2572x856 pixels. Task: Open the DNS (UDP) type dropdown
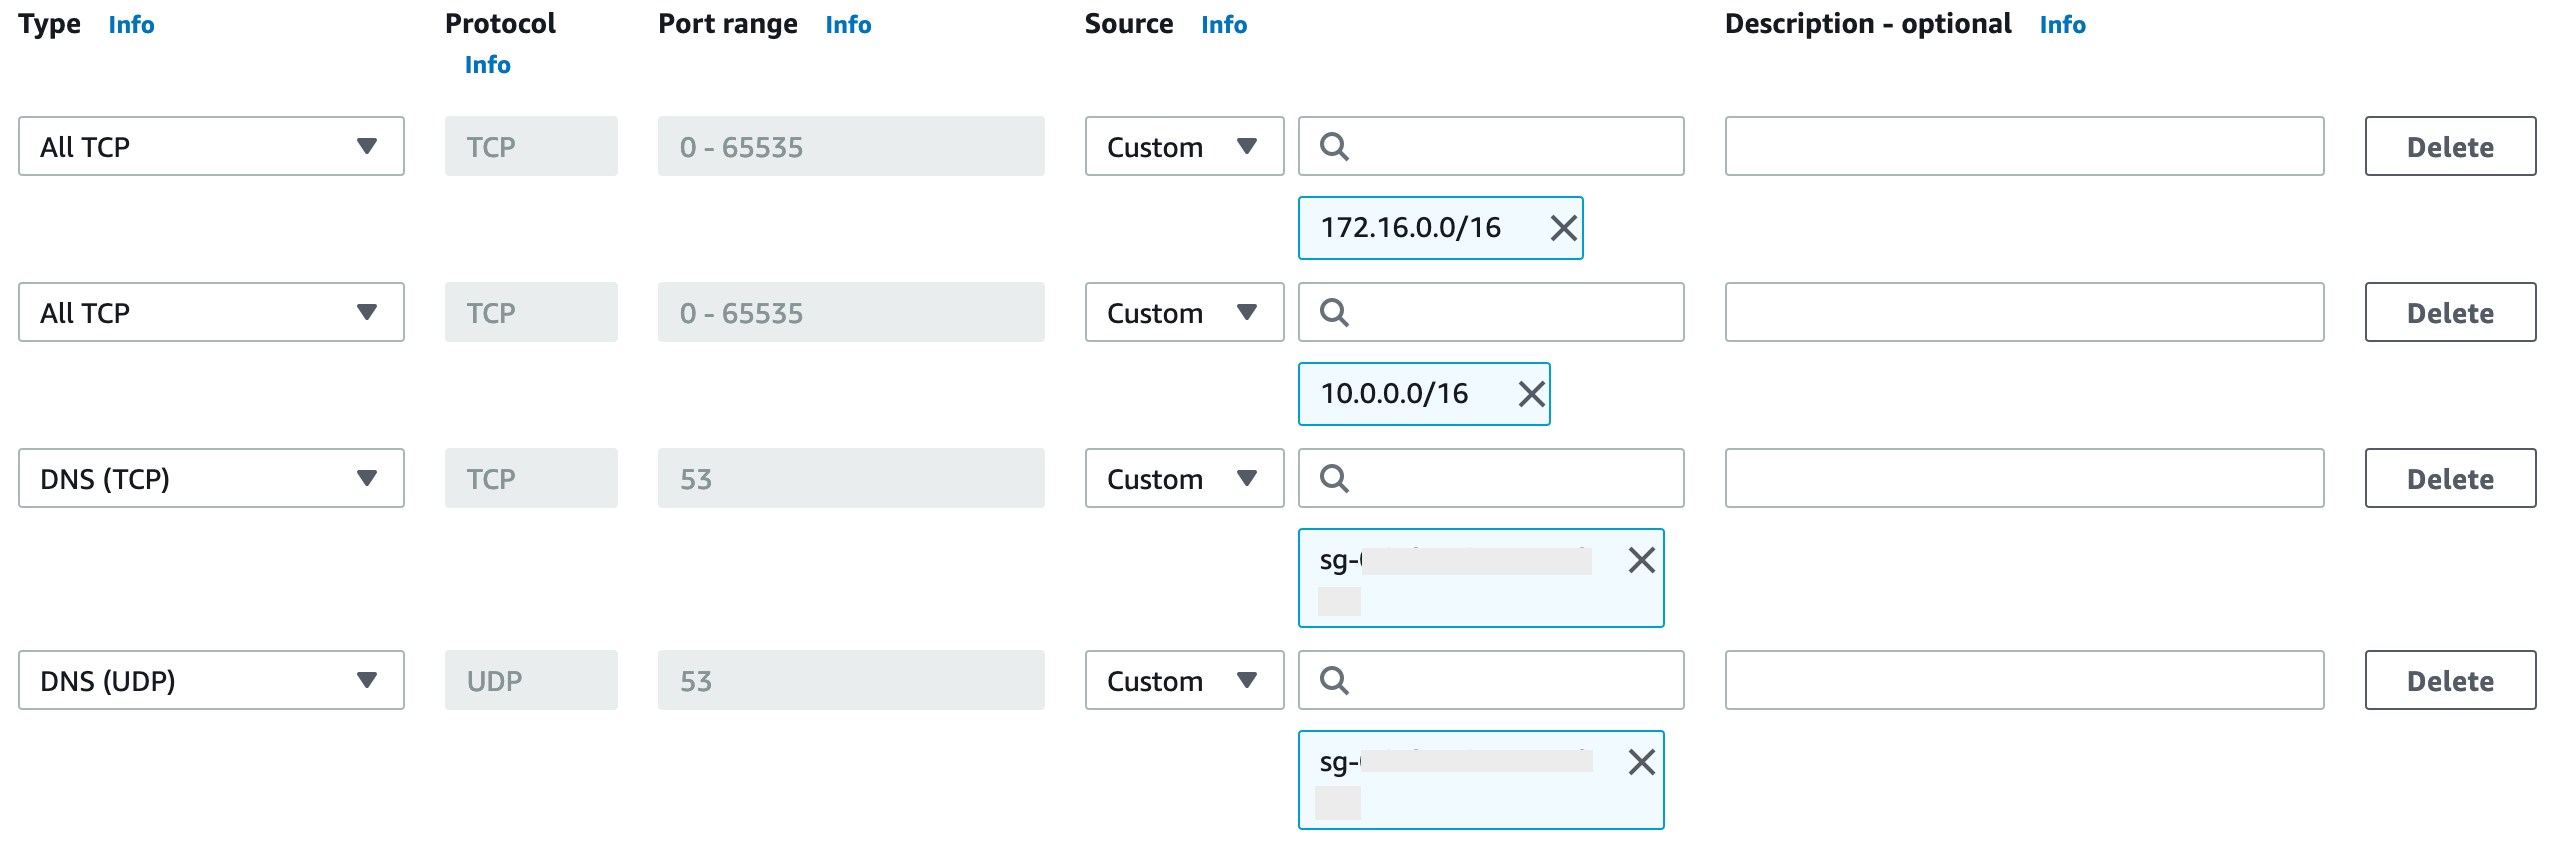pos(211,681)
